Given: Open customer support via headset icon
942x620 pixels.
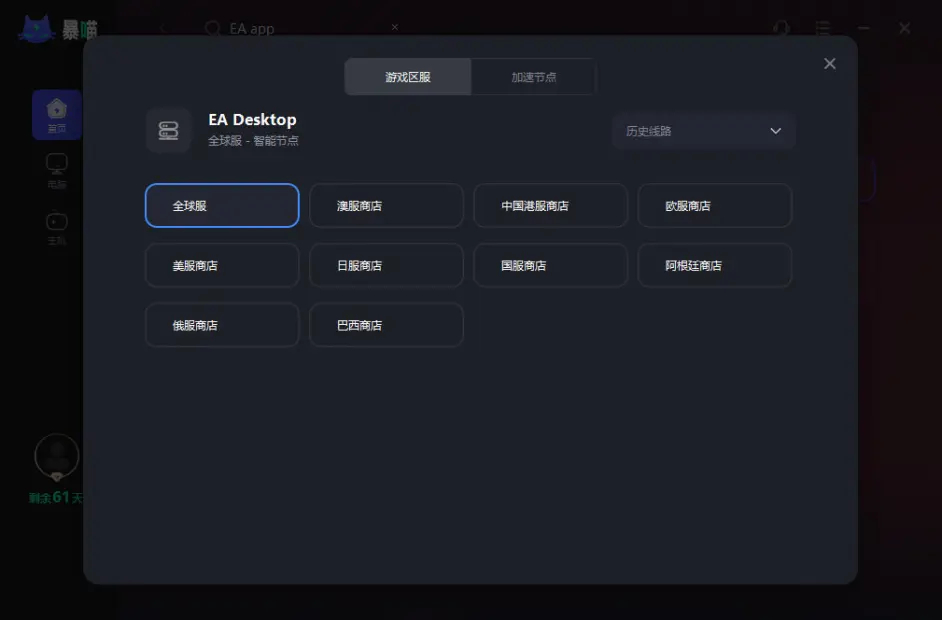Looking at the screenshot, I should (x=781, y=28).
